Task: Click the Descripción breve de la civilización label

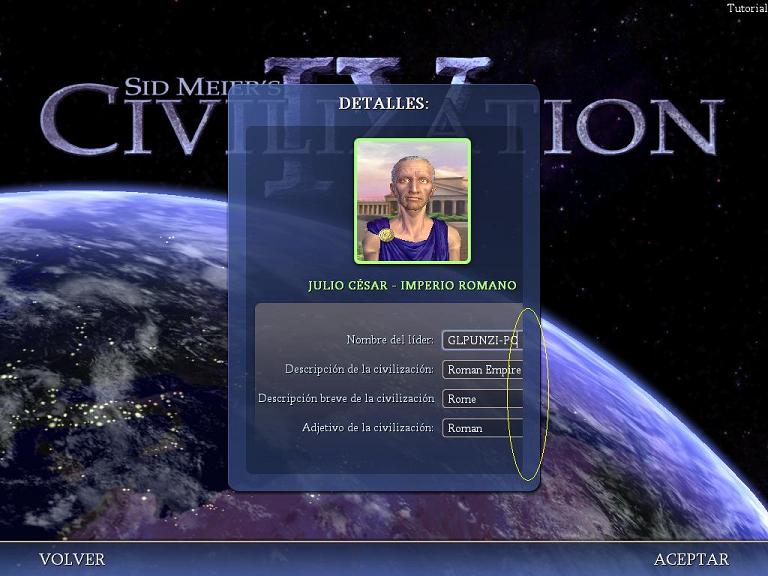Action: [x=345, y=399]
